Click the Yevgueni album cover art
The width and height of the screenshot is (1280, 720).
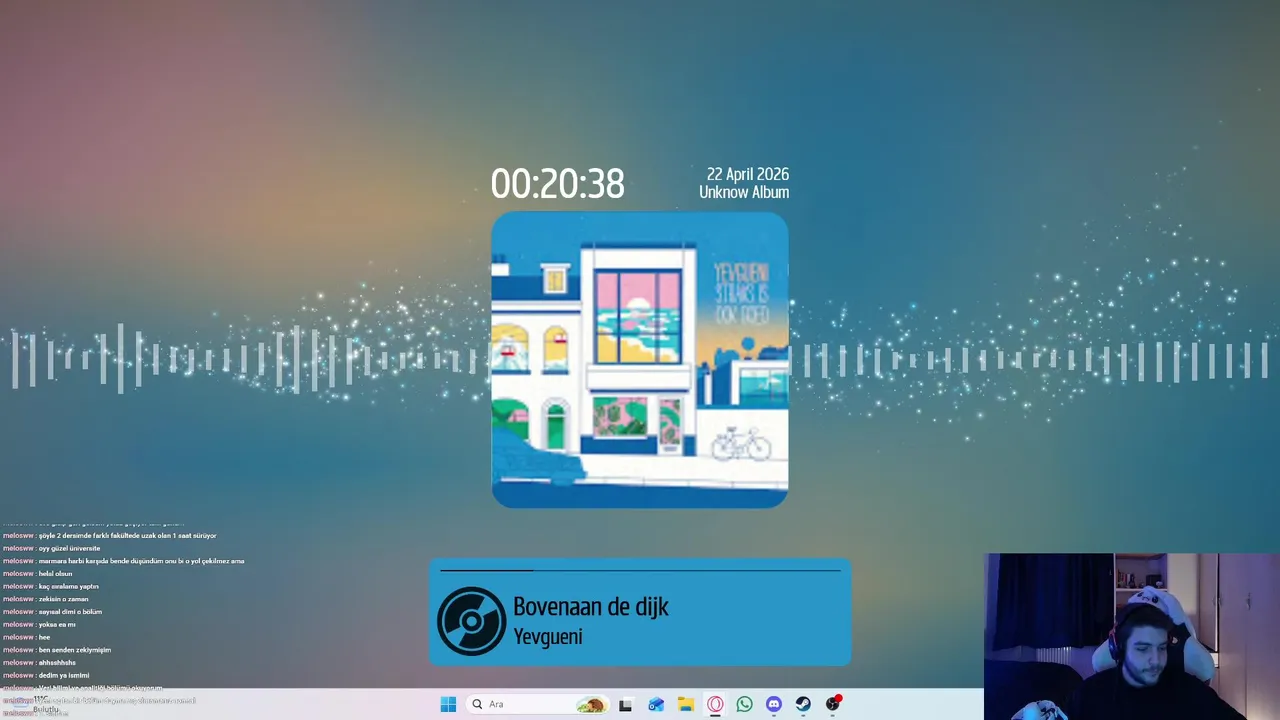pyautogui.click(x=640, y=360)
